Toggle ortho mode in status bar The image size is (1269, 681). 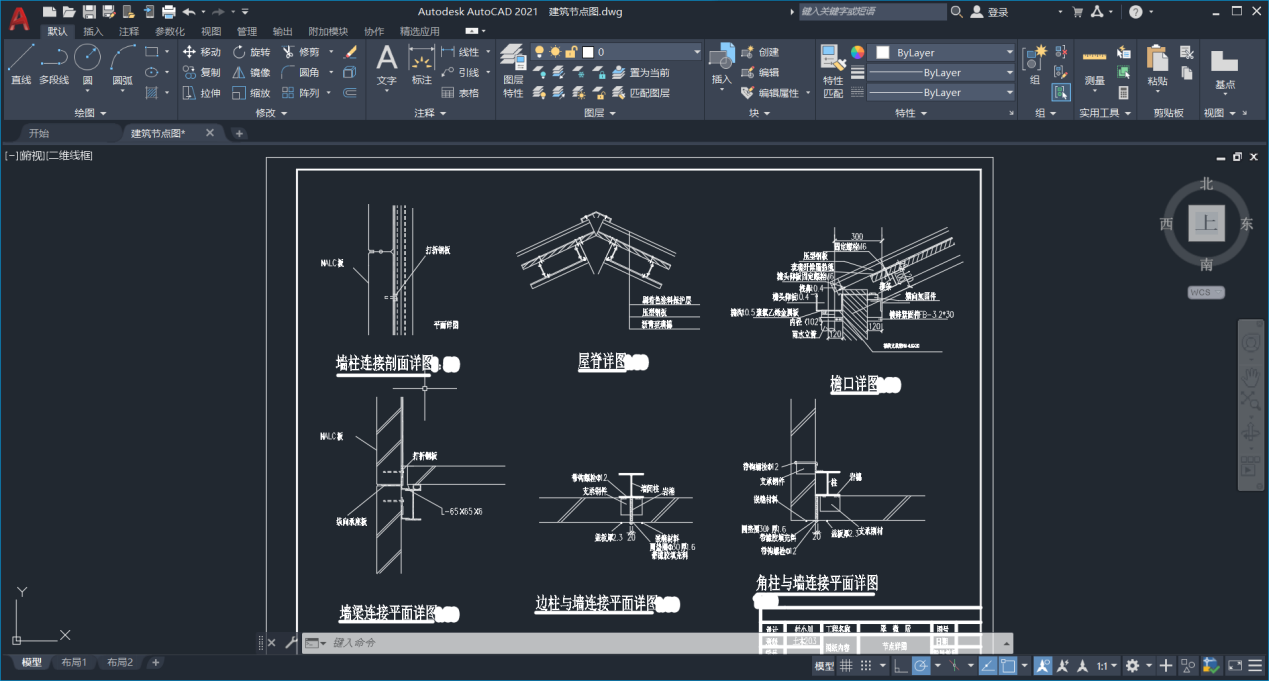point(899,666)
